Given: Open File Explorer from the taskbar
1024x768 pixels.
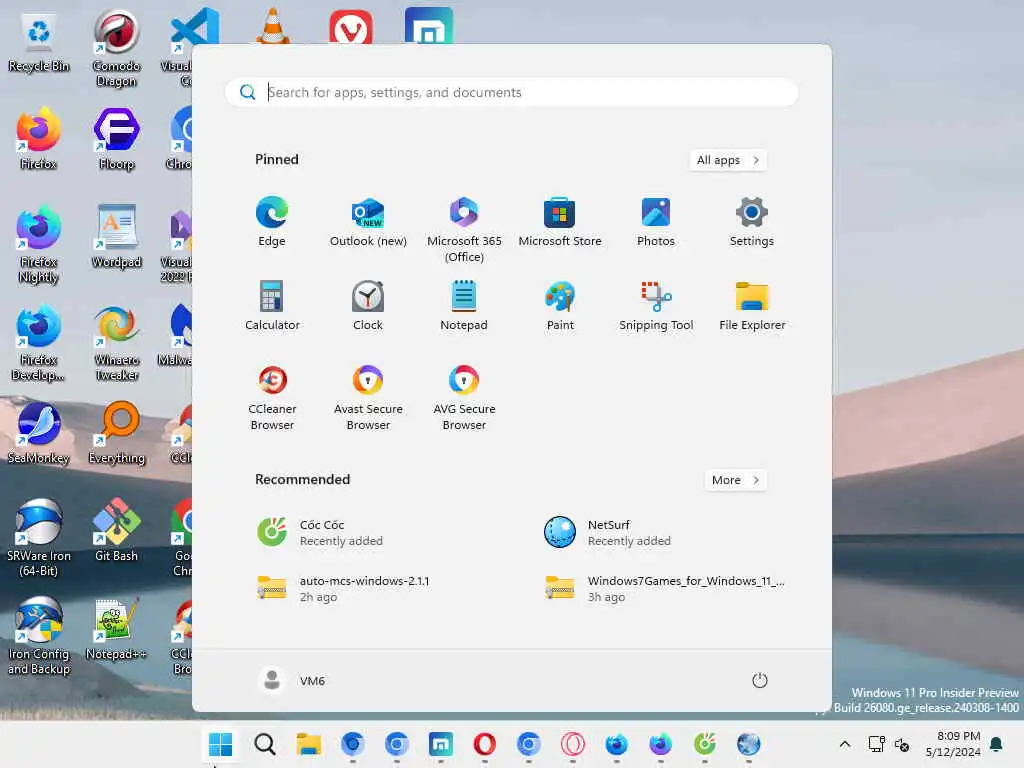Looking at the screenshot, I should pos(308,744).
